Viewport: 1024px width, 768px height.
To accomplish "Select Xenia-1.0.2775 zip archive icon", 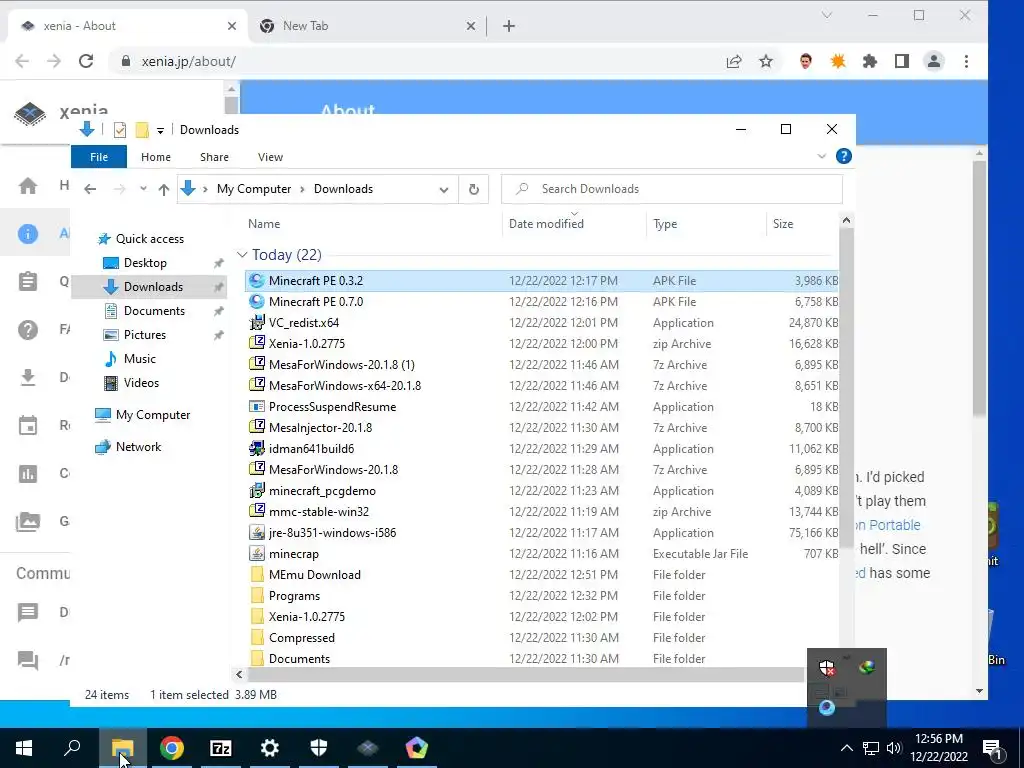I will point(257,344).
